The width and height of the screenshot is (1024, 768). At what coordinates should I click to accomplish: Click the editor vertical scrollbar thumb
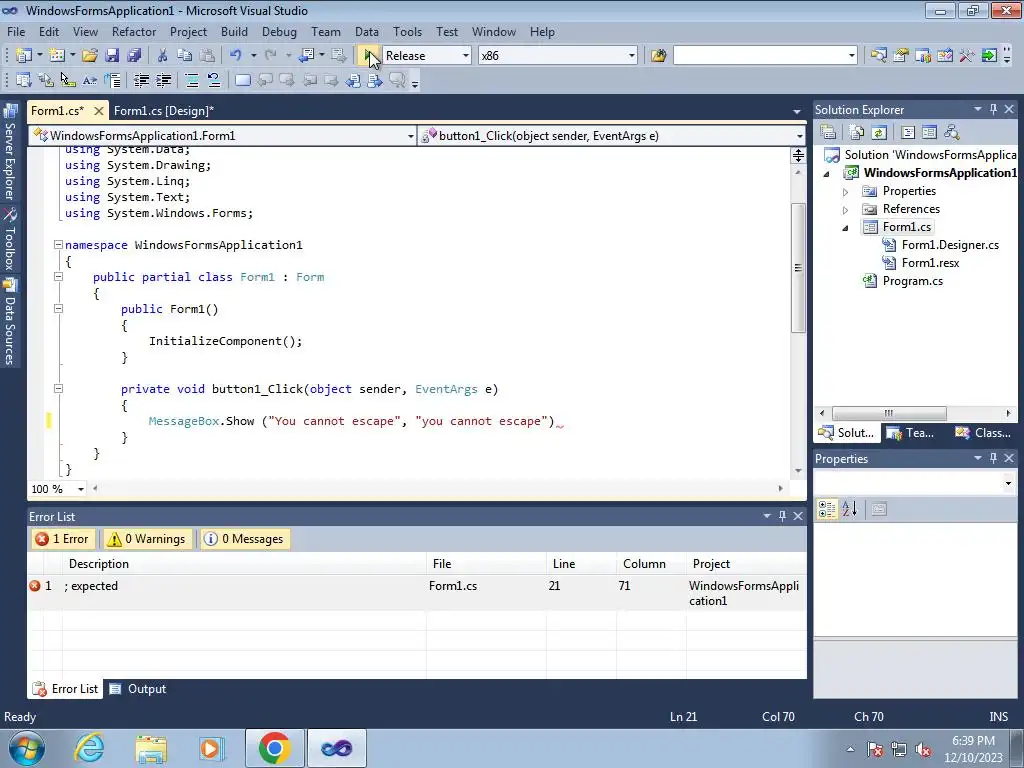[x=798, y=268]
